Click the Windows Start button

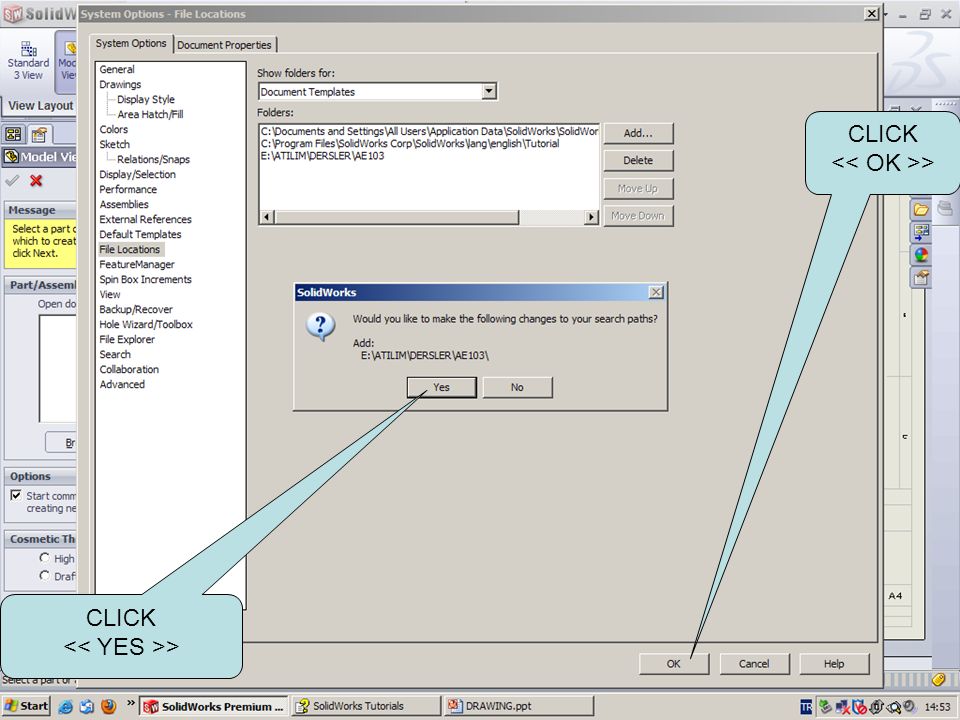26,706
